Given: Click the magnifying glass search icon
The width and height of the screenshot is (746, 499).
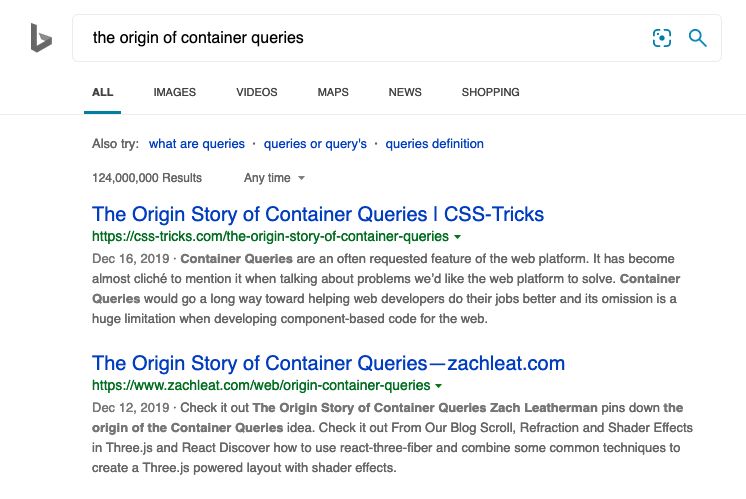Looking at the screenshot, I should point(697,38).
